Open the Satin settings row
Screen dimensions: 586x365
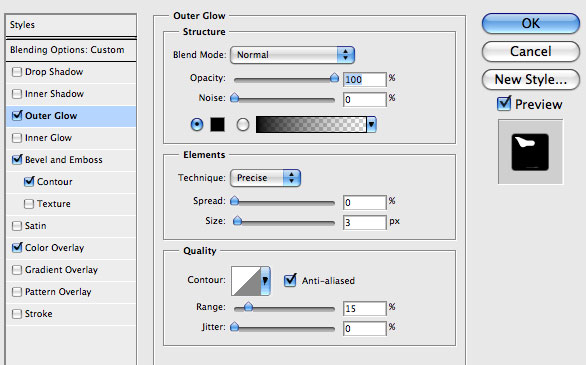tap(71, 226)
